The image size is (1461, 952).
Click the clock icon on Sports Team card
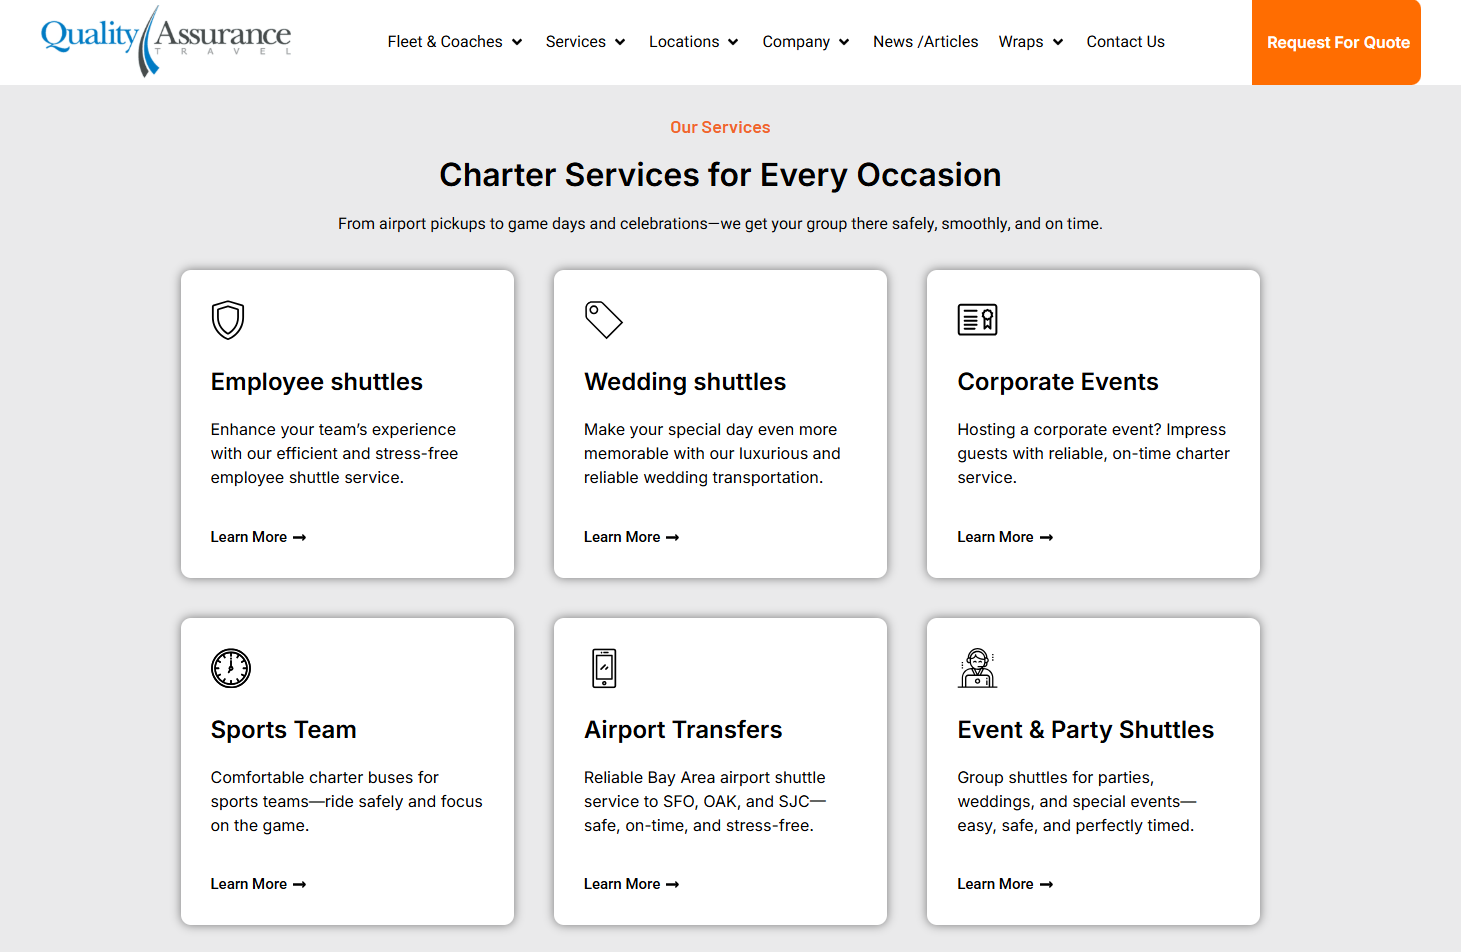click(231, 668)
